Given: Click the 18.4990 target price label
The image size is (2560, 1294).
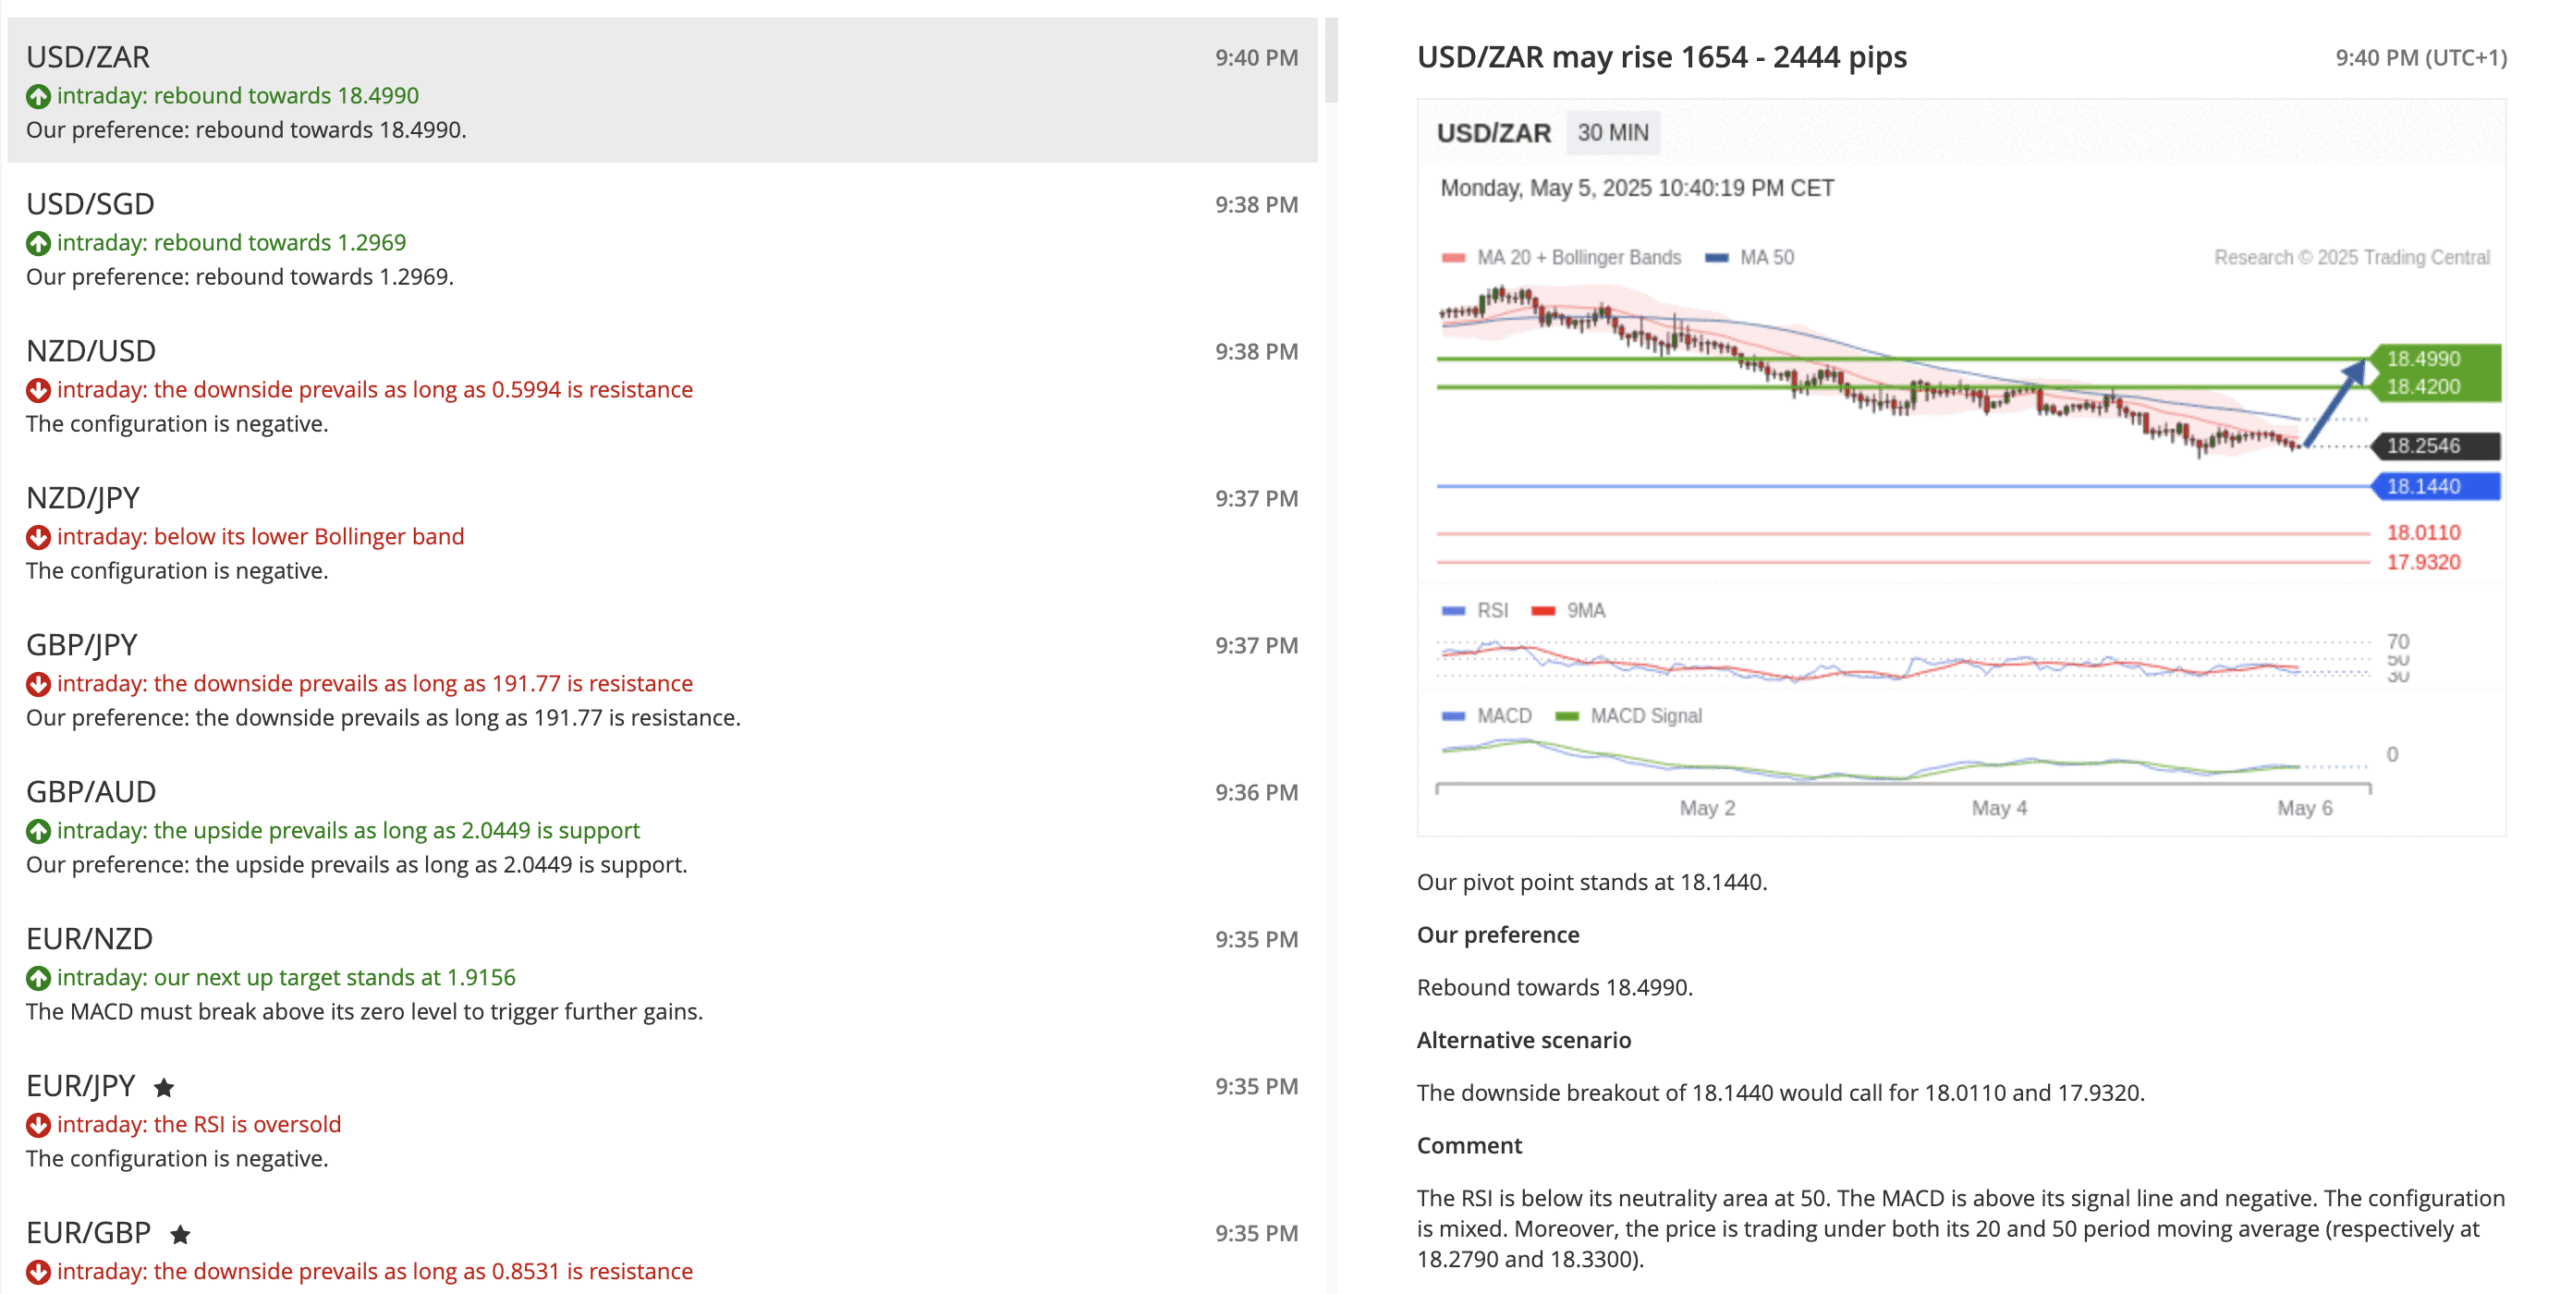Looking at the screenshot, I should (x=2435, y=359).
